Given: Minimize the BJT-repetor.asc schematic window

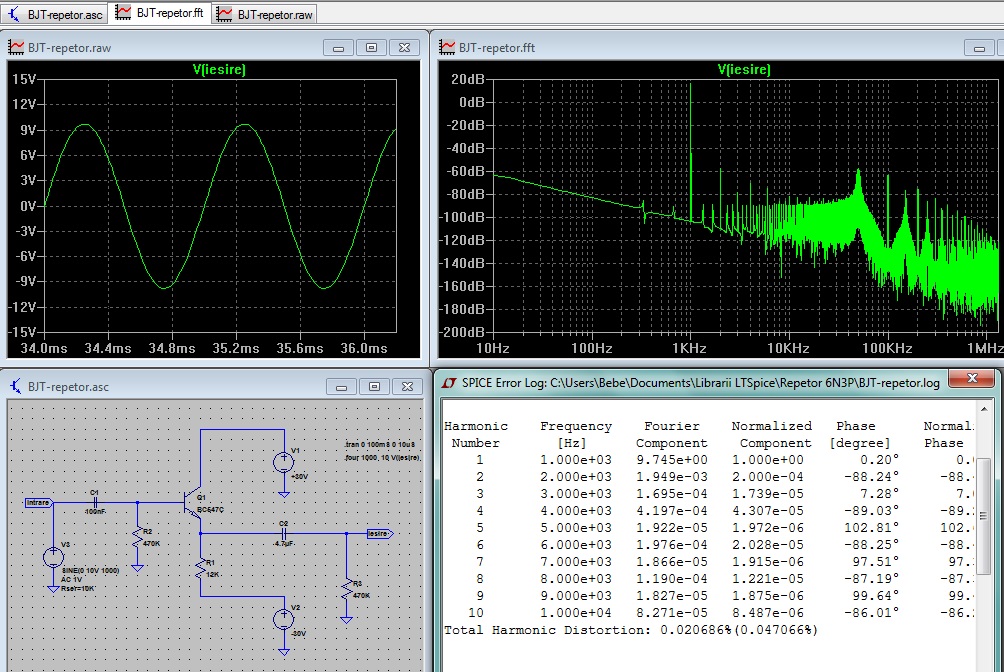Looking at the screenshot, I should 341,387.
